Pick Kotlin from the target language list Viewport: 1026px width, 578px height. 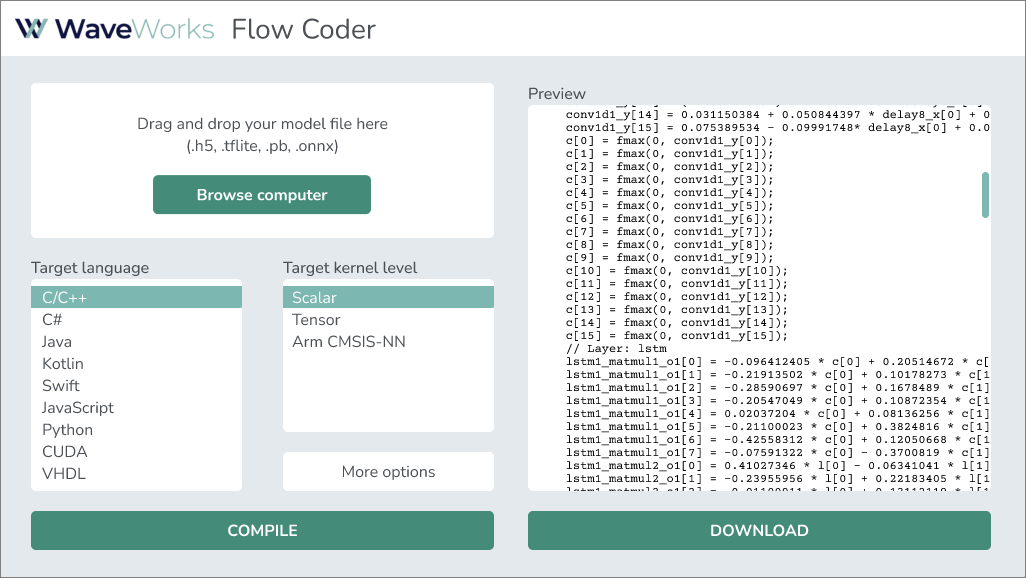click(x=136, y=363)
